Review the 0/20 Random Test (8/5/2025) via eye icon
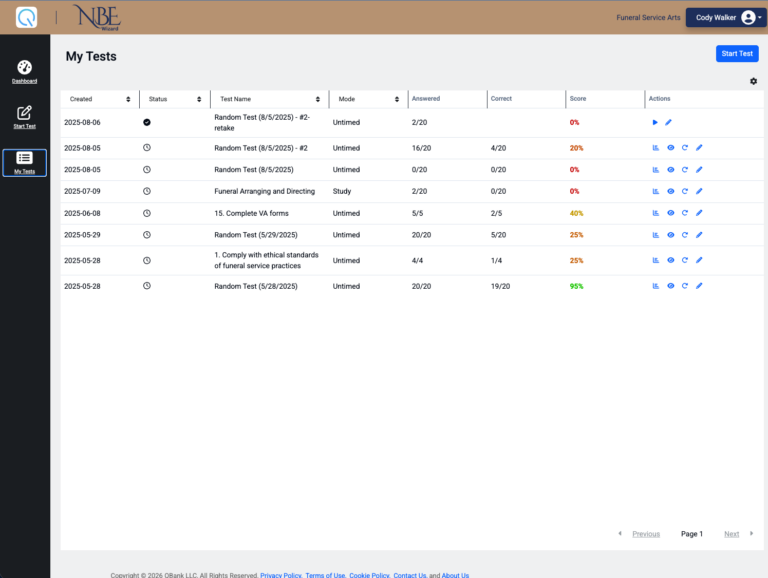Image resolution: width=768 pixels, height=578 pixels. pos(671,169)
